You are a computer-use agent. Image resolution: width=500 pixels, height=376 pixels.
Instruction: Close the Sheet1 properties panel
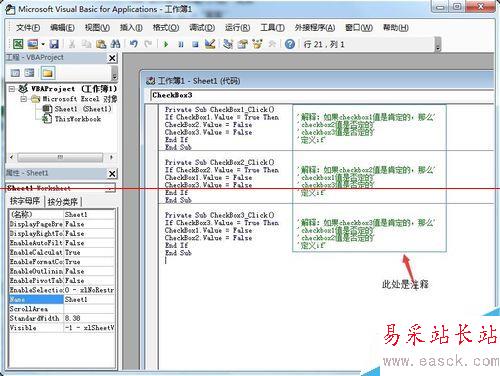tap(112, 174)
